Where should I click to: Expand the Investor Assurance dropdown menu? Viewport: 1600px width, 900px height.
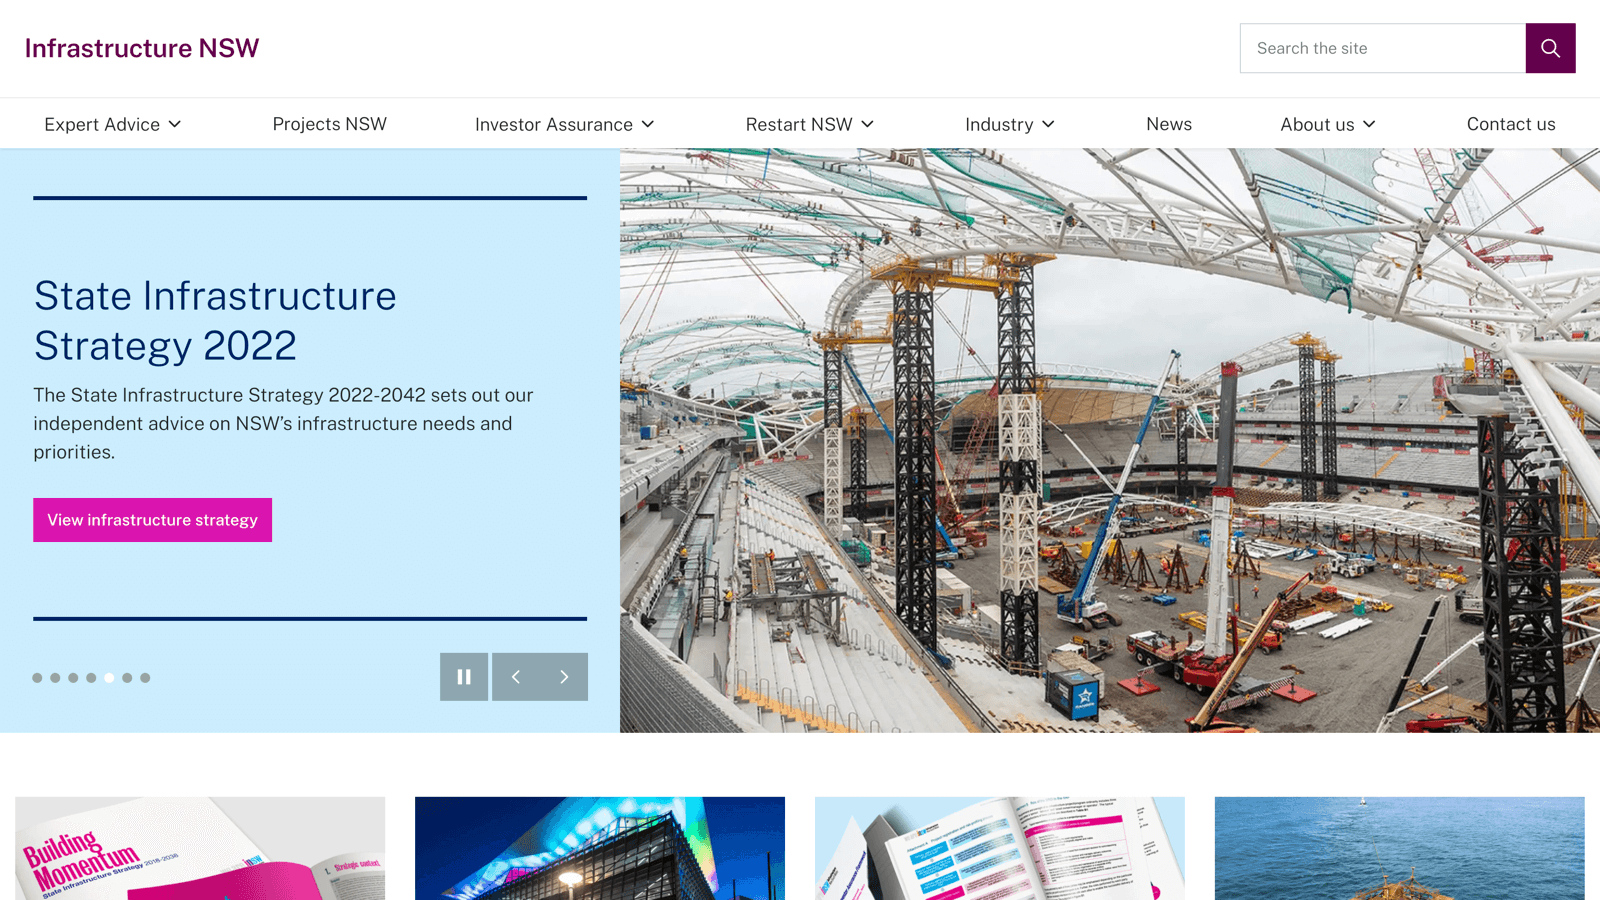[x=564, y=124]
